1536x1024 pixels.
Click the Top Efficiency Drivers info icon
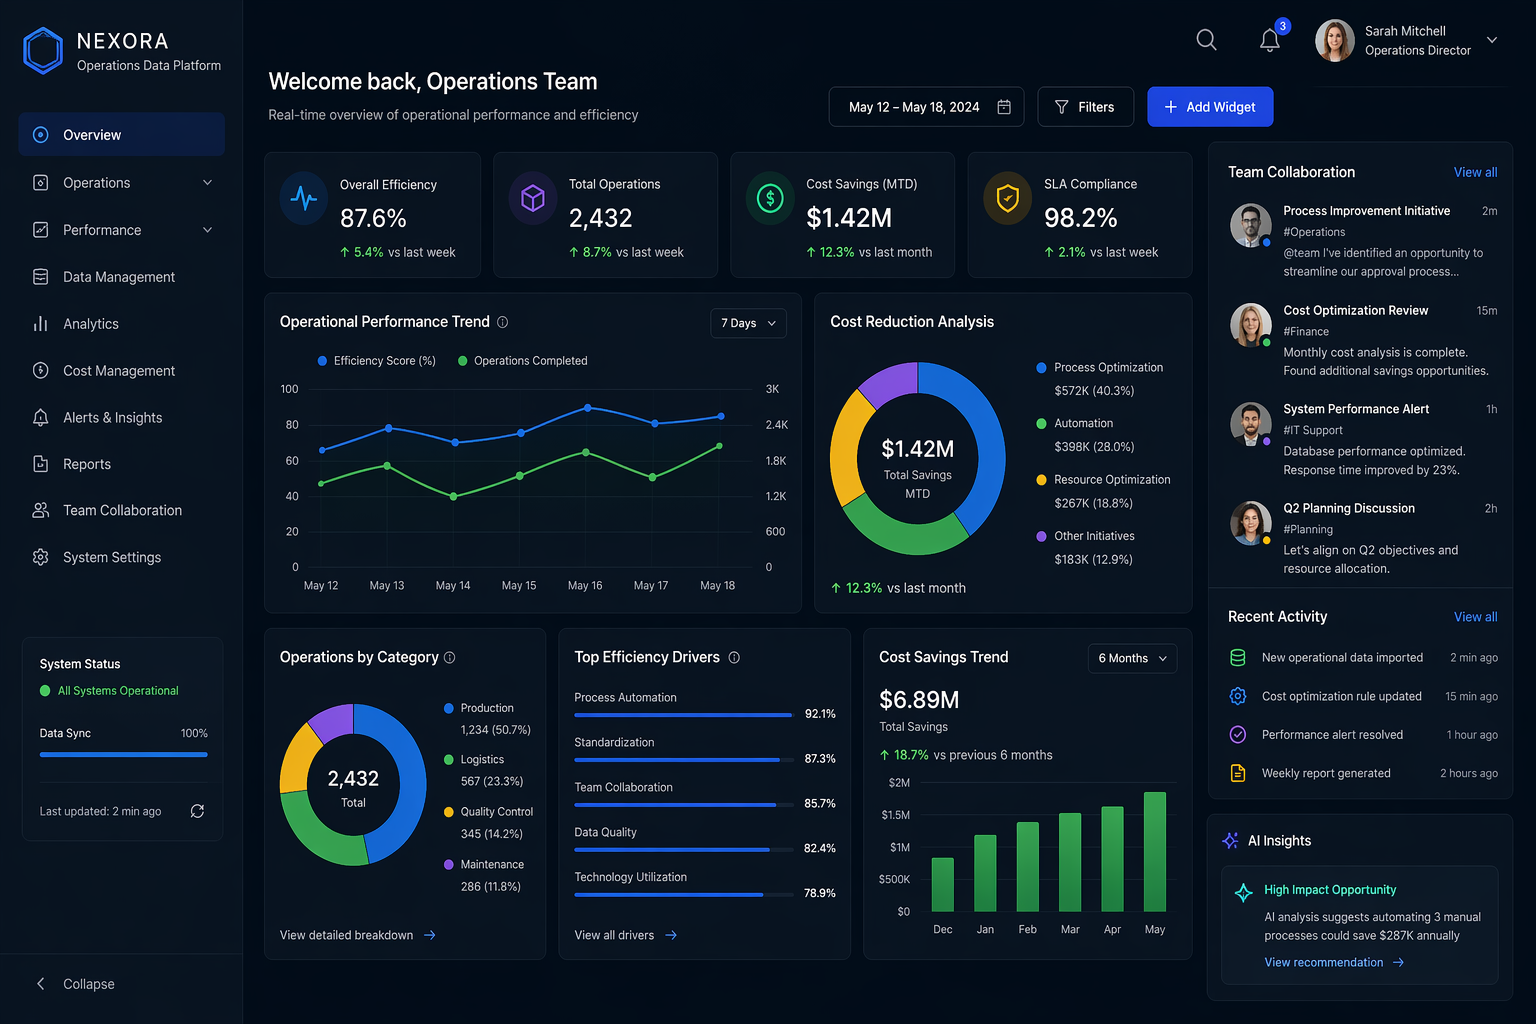coord(734,657)
